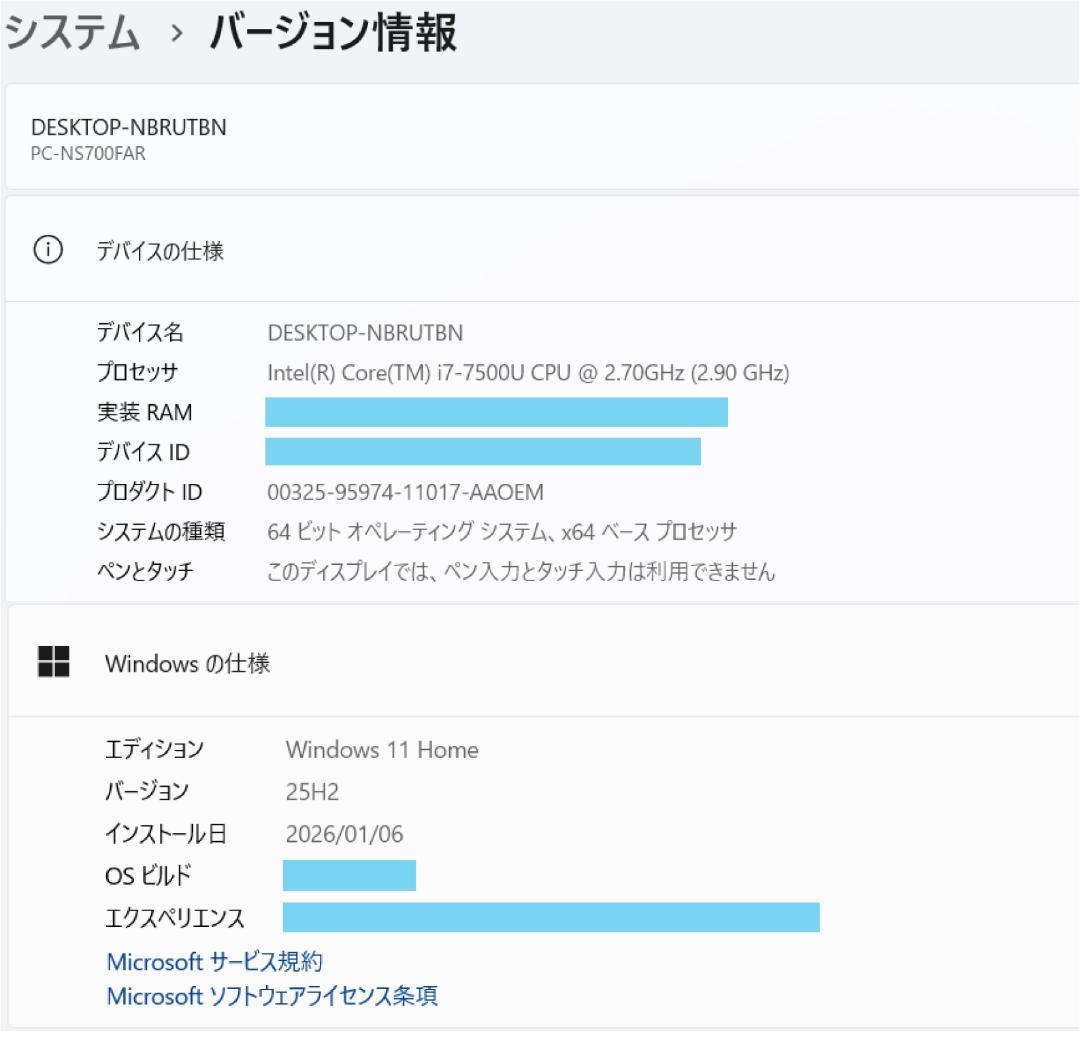This screenshot has width=1080, height=1048.
Task: Open the Microsoft ソフトウェアライセンス条項 link
Action: (x=273, y=996)
